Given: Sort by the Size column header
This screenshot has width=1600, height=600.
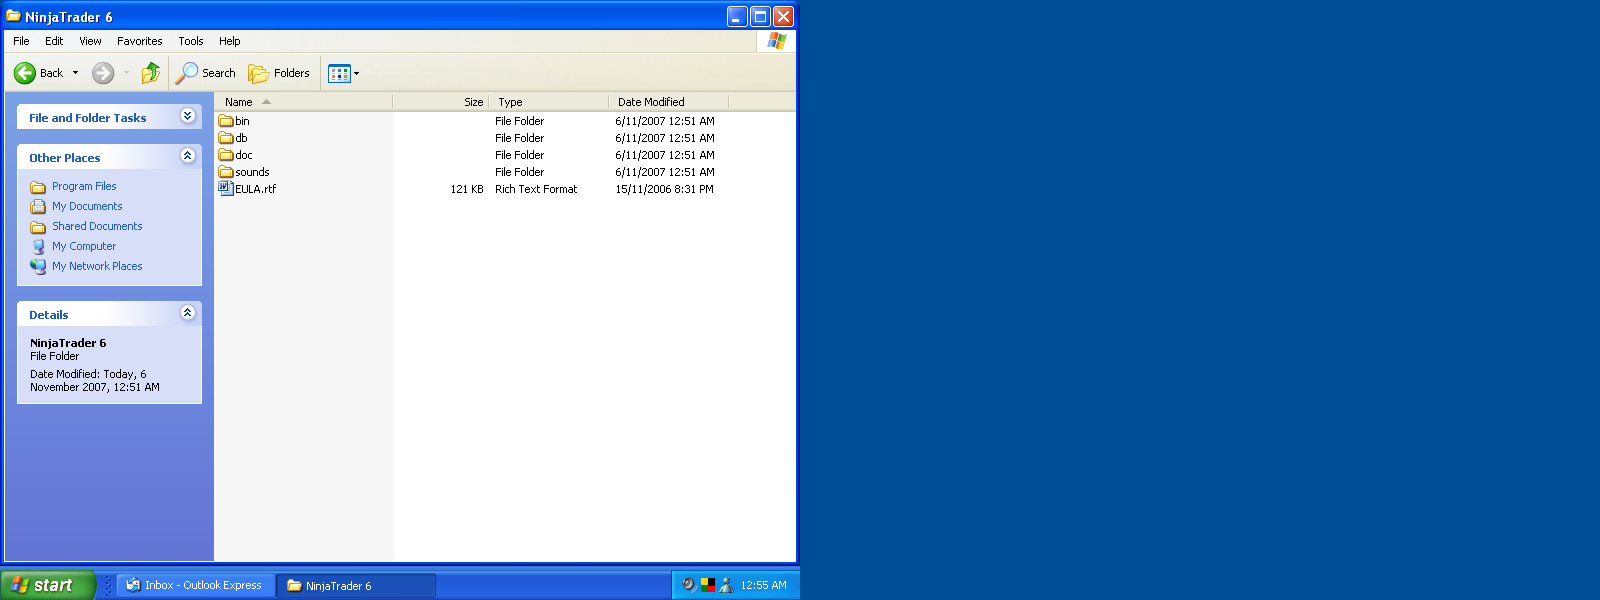Looking at the screenshot, I should pos(441,102).
